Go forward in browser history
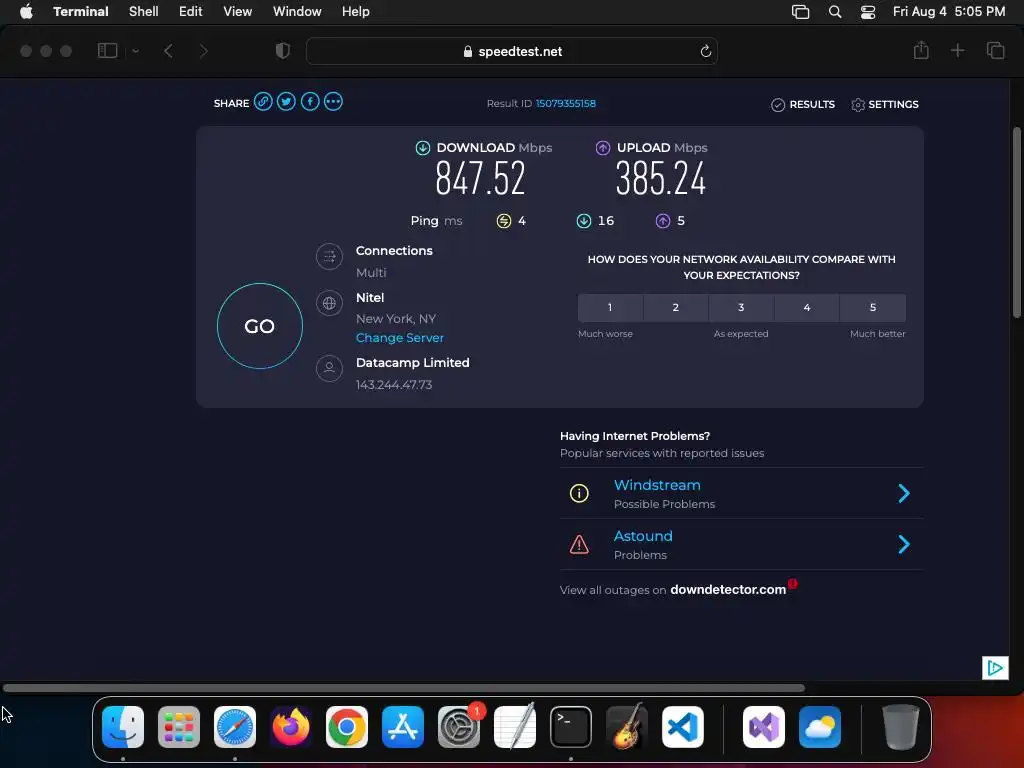The image size is (1024, 768). [x=203, y=50]
